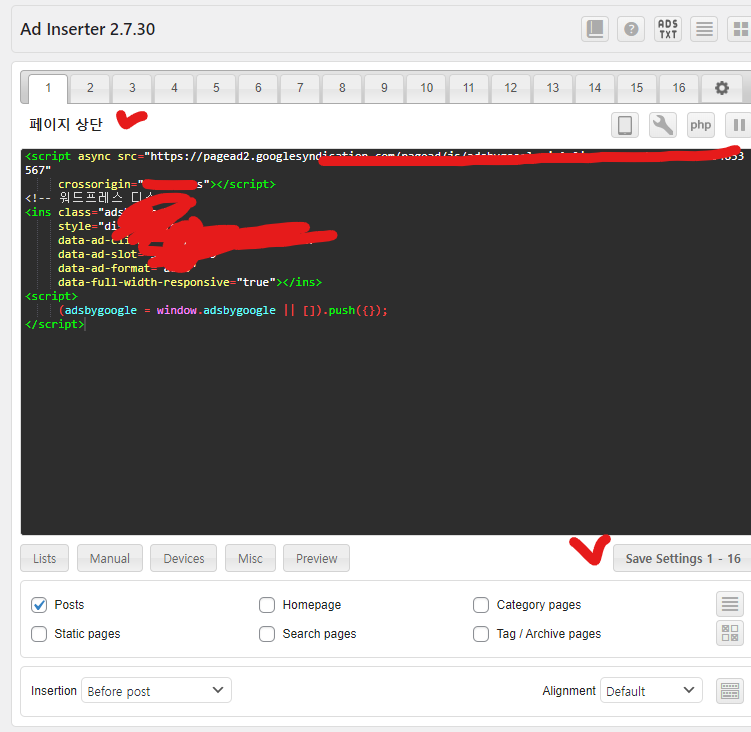Show the alignment keyboard layout icon
Screen dimensions: 751x732
coord(730,691)
